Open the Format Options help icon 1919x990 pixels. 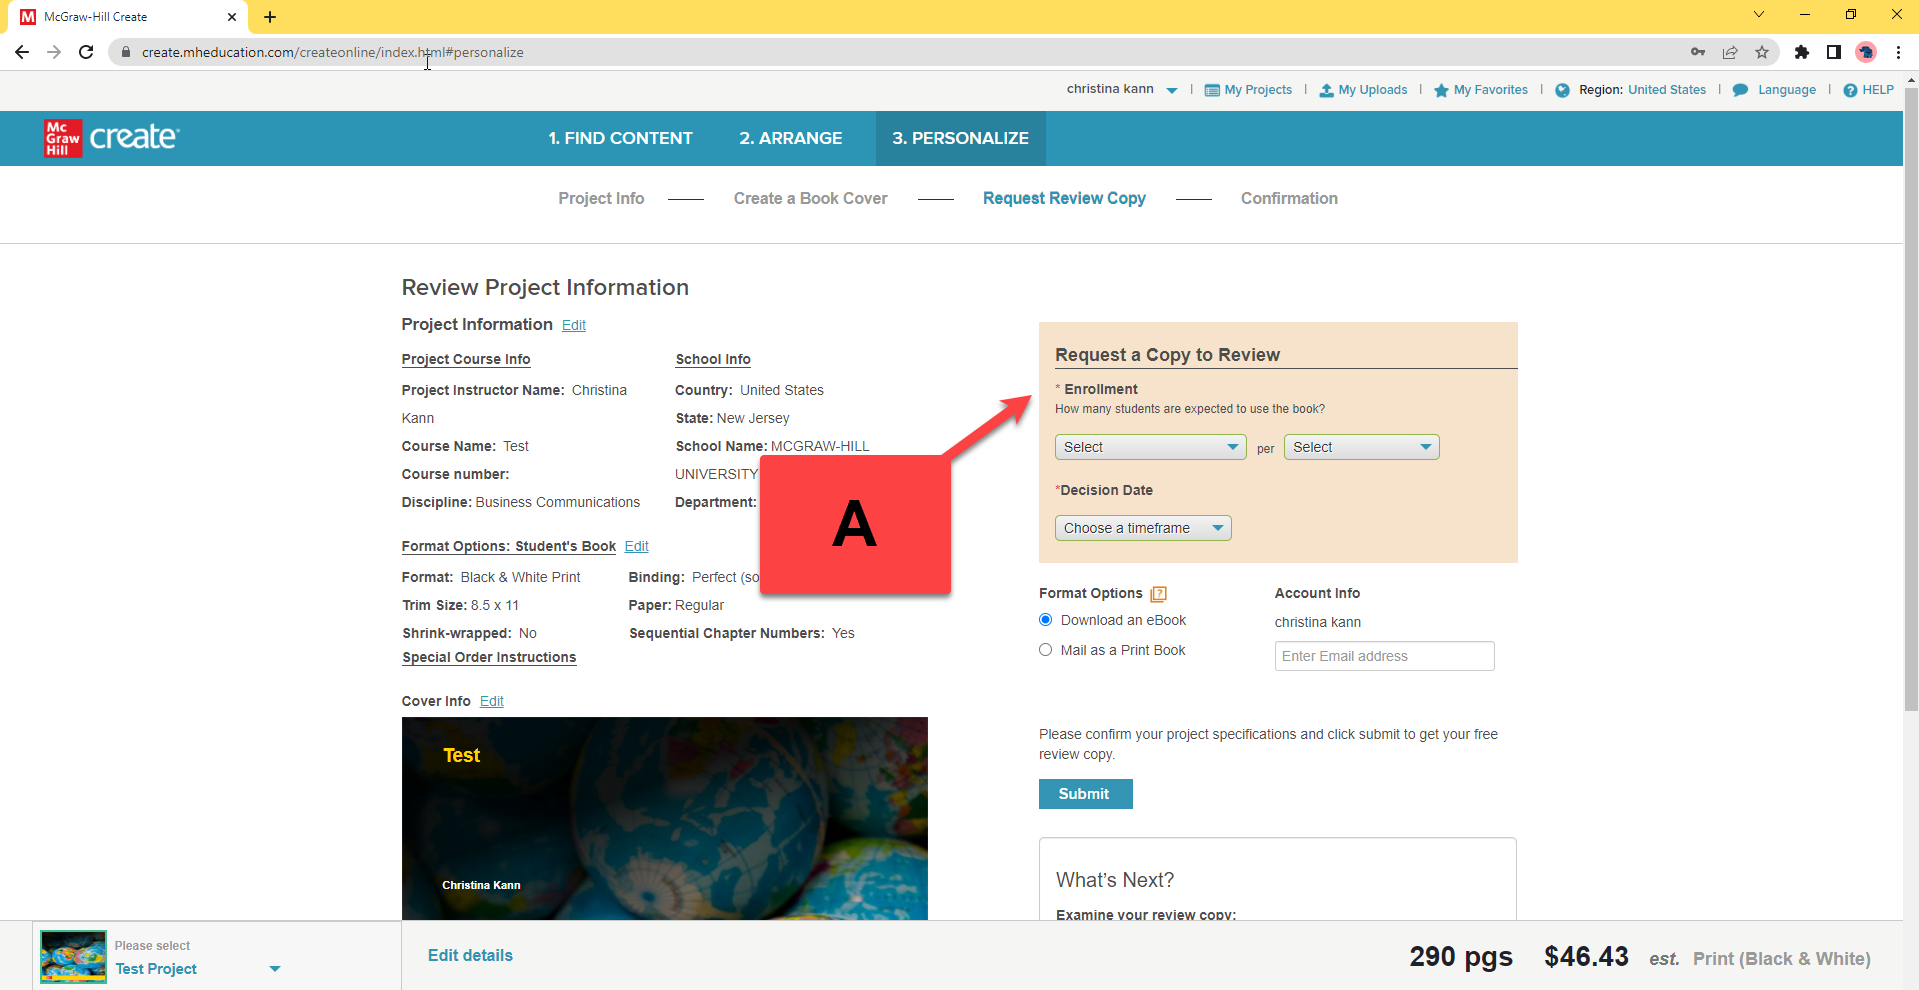(1158, 594)
